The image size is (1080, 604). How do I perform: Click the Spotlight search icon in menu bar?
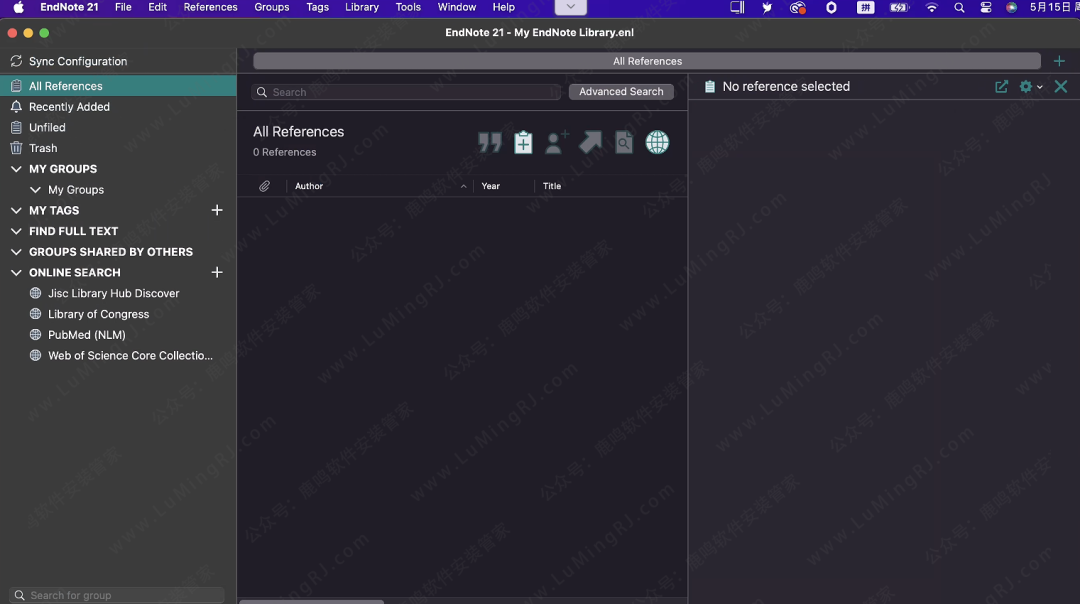pyautogui.click(x=959, y=8)
